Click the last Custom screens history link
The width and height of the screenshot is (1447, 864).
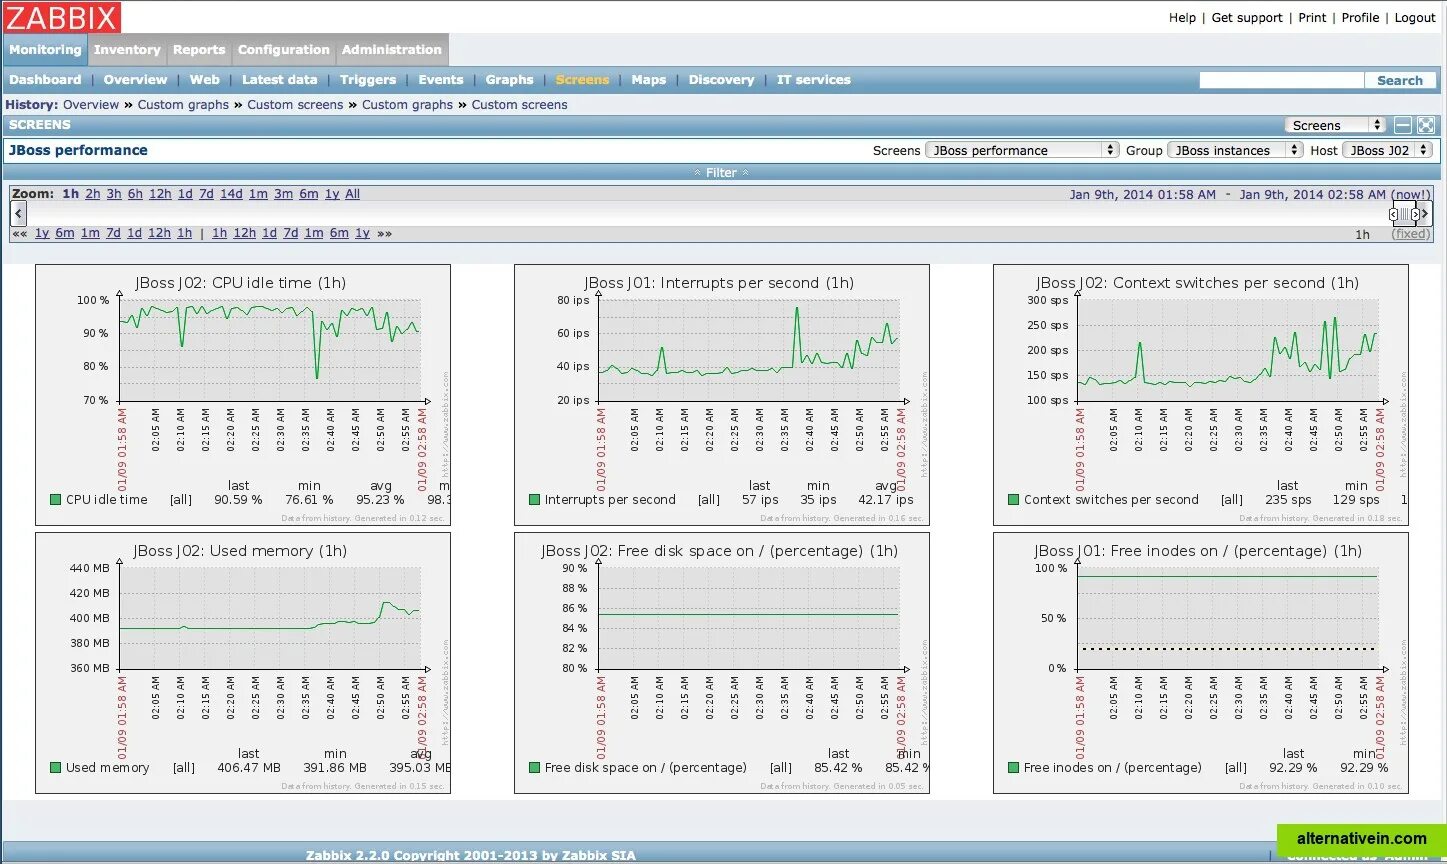pyautogui.click(x=519, y=105)
